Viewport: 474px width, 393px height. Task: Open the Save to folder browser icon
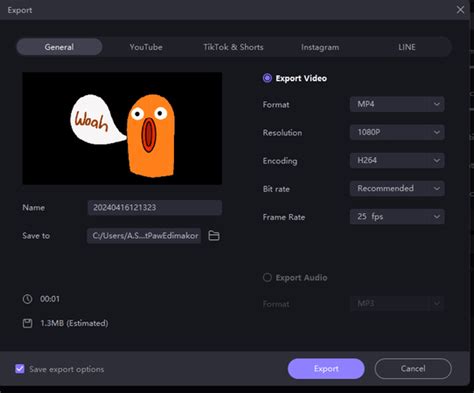(214, 236)
